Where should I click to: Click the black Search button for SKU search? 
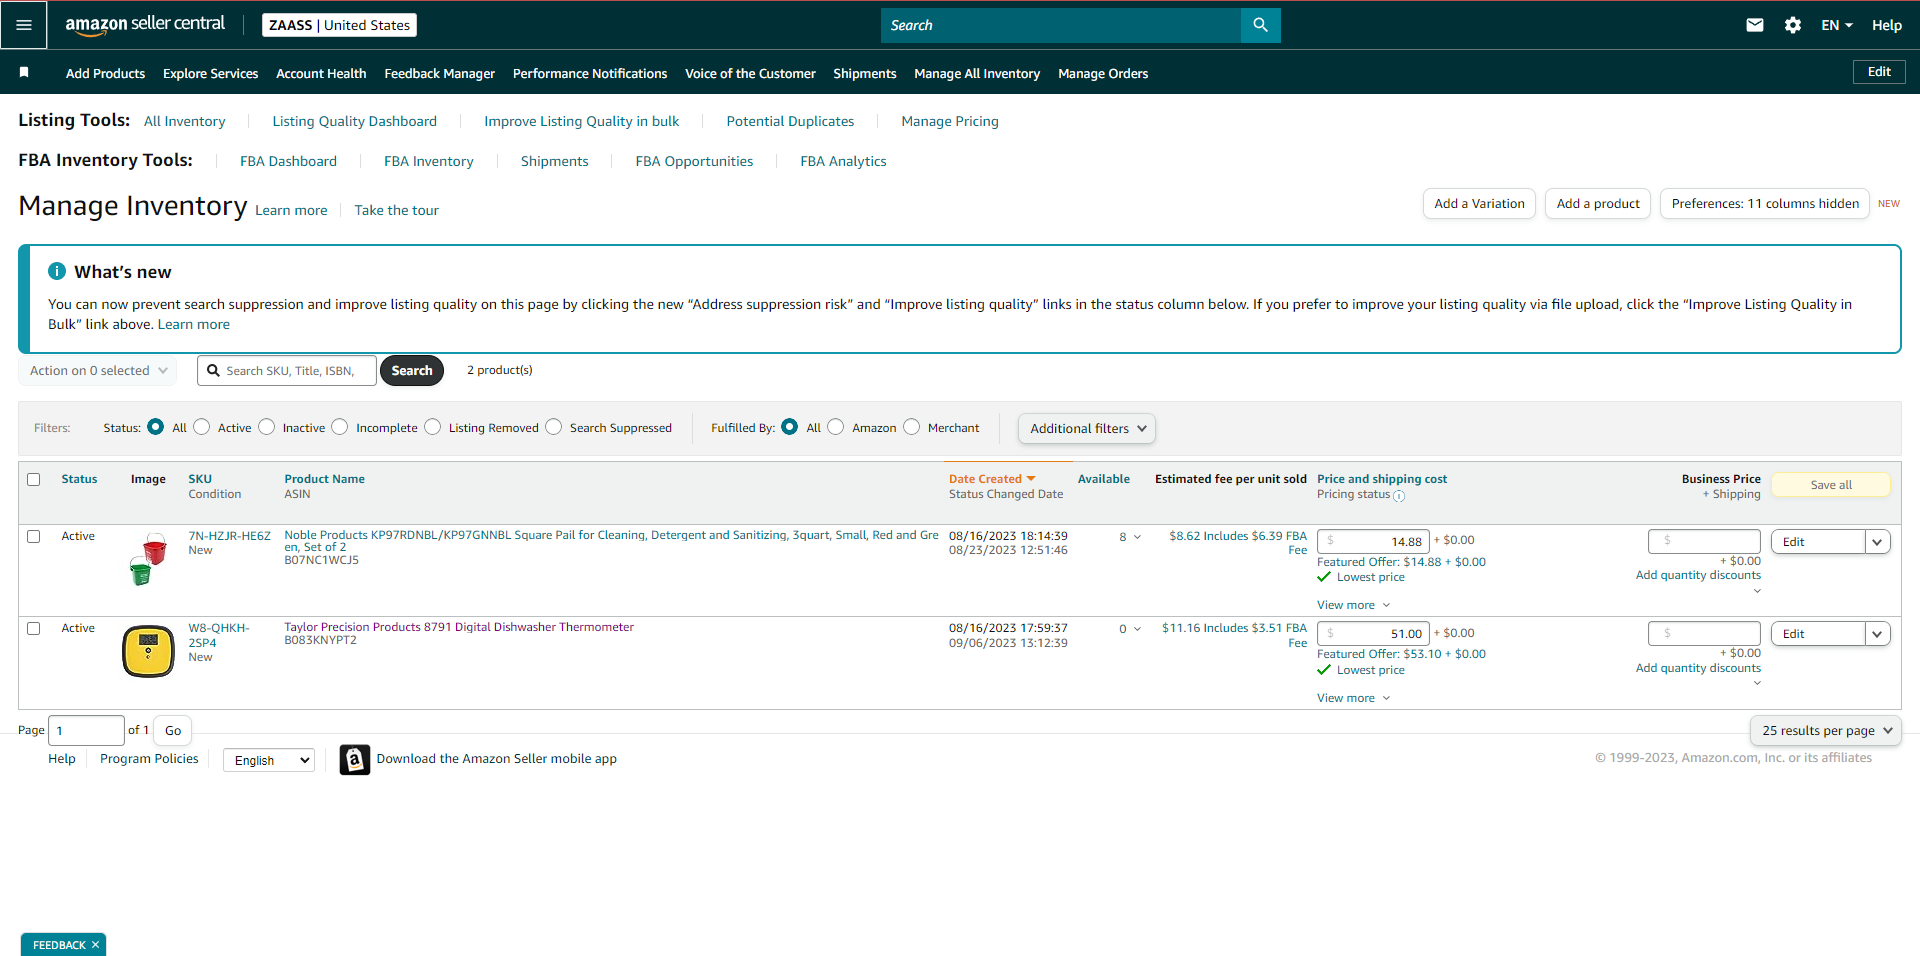(412, 371)
